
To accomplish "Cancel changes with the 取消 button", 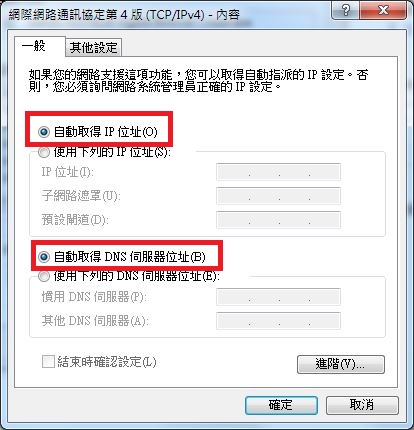I will click(x=362, y=405).
